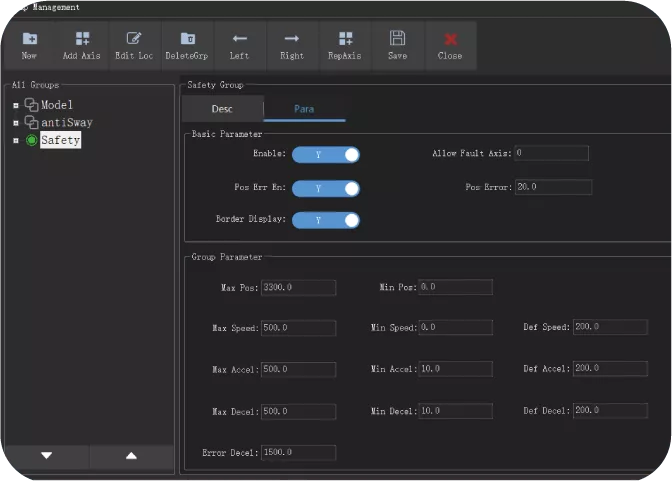This screenshot has width=672, height=483.
Task: Click the Max Decel input field
Action: coord(298,411)
